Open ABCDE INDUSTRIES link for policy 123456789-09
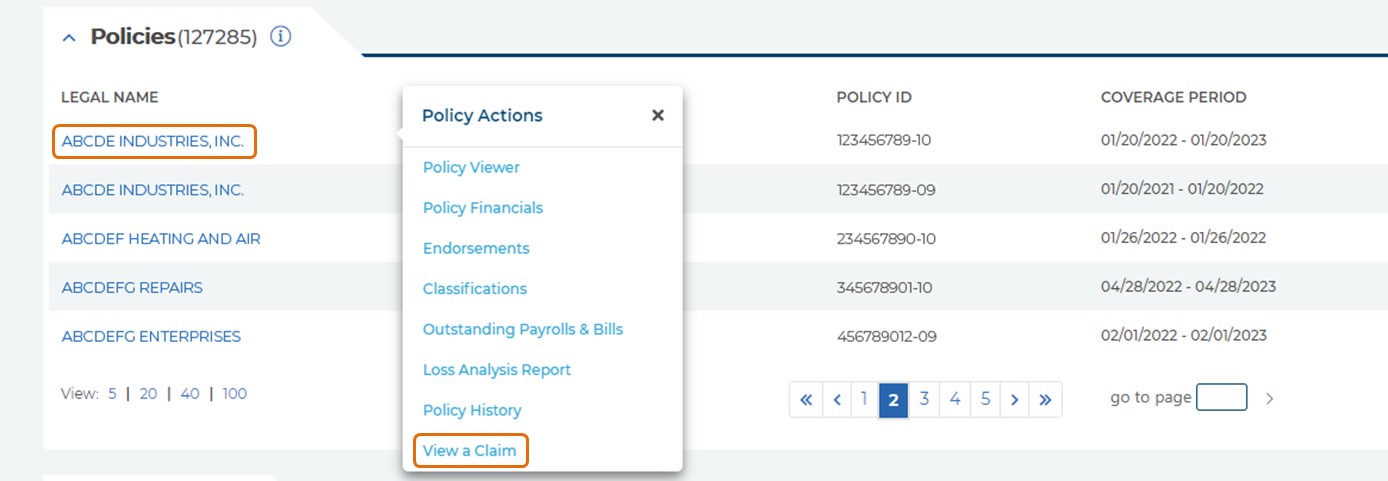The image size is (1388, 481). tap(153, 190)
